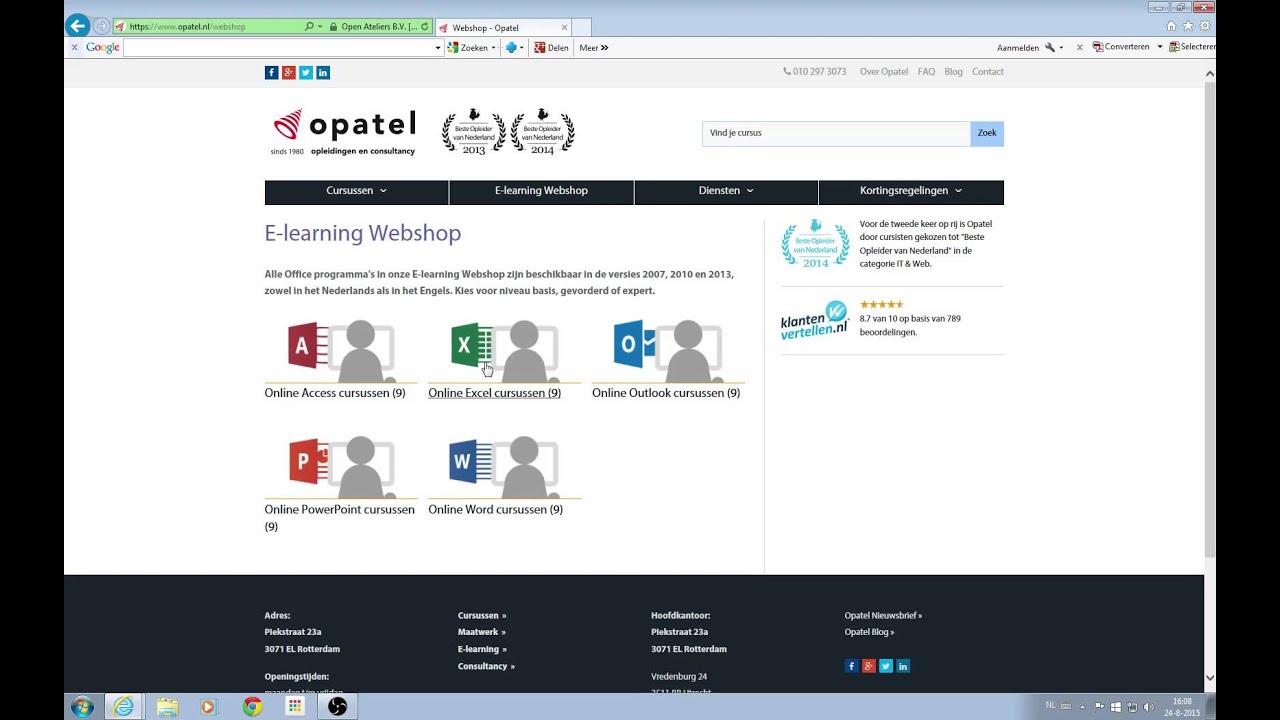Viewport: 1280px width, 720px height.
Task: Expand Meer overflow in Google toolbar
Action: tap(593, 47)
